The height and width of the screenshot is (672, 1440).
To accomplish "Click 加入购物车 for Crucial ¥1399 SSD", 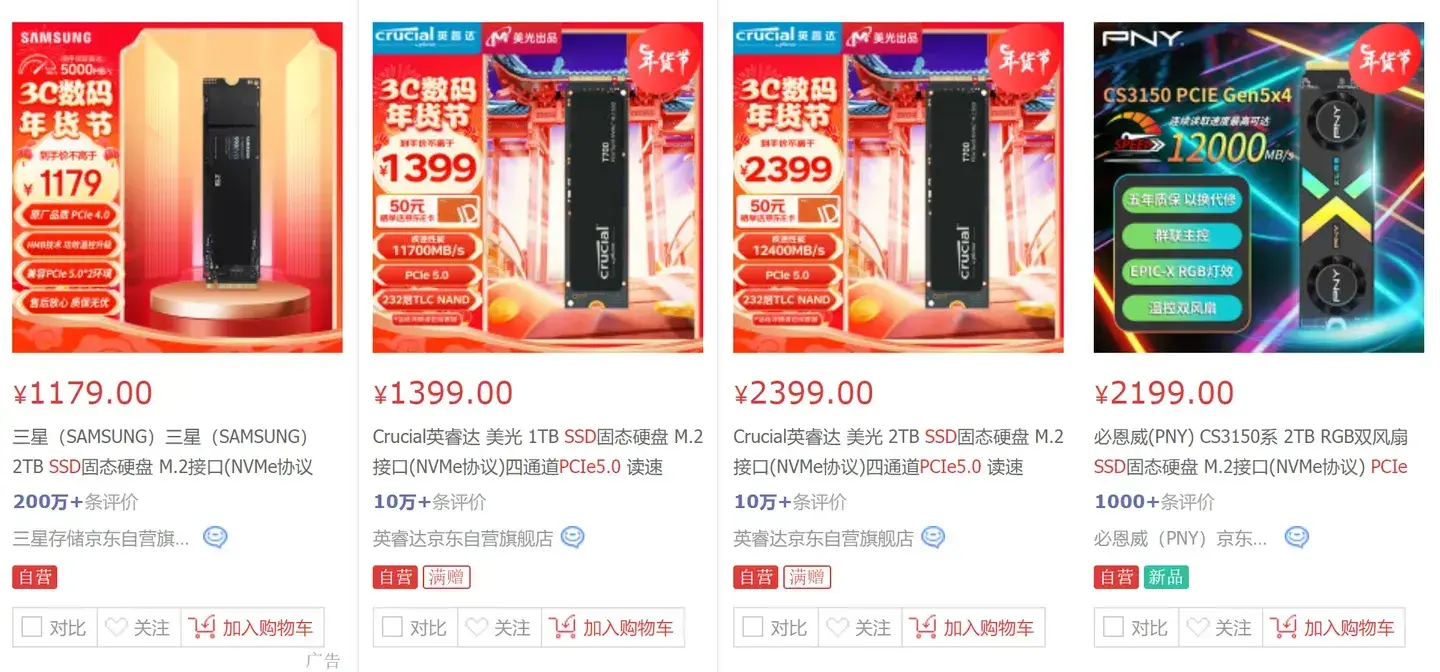I will pyautogui.click(x=613, y=628).
